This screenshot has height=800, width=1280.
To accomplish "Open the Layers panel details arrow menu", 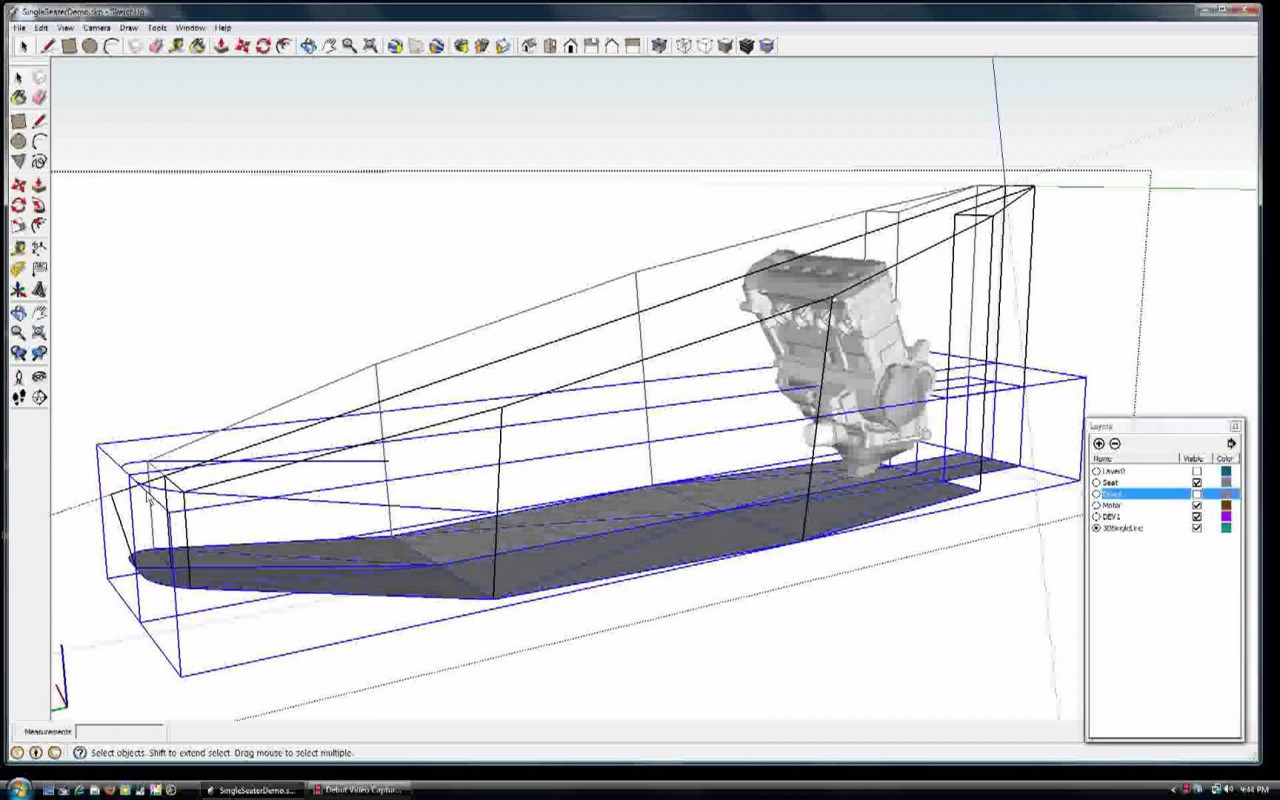I will point(1231,444).
